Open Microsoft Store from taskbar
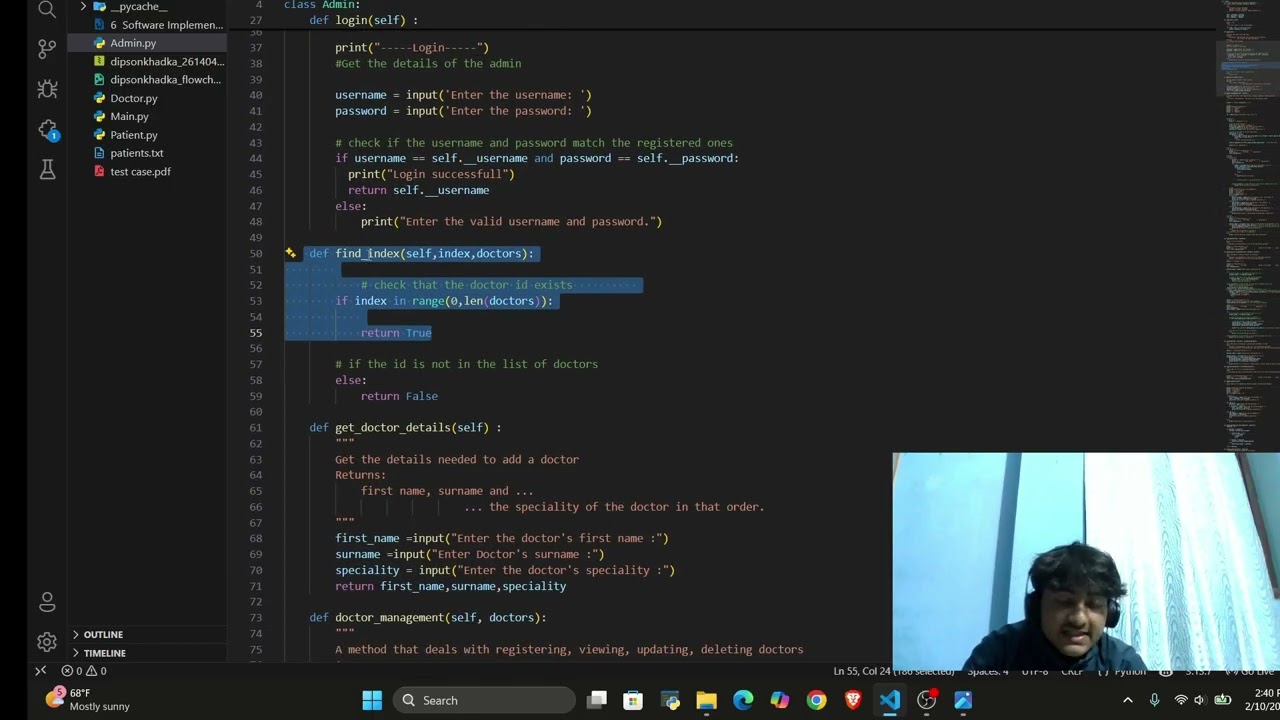Image resolution: width=1280 pixels, height=720 pixels. click(x=633, y=700)
